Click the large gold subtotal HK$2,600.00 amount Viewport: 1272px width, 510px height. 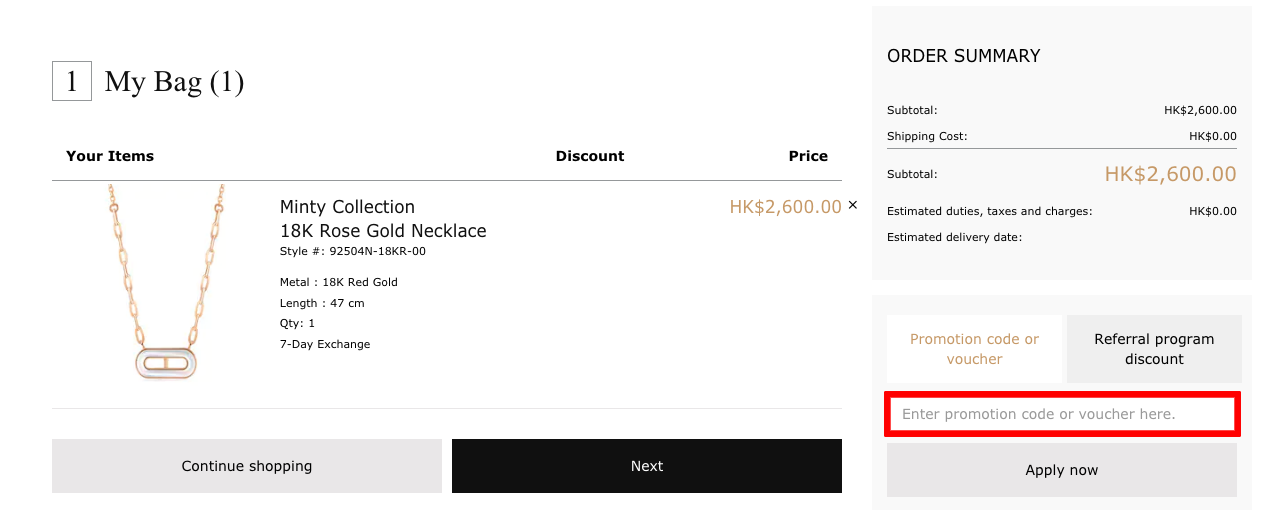click(x=1170, y=174)
